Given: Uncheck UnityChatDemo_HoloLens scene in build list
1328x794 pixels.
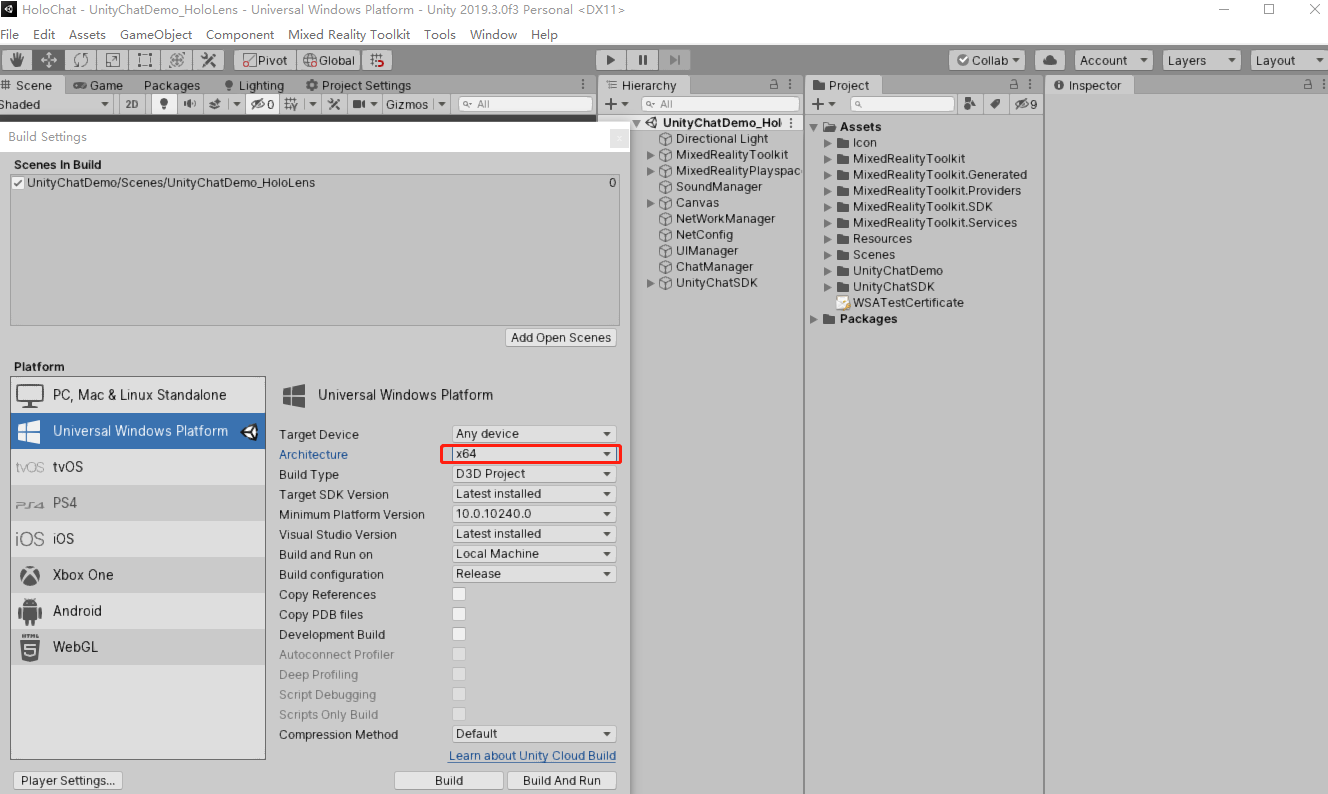Looking at the screenshot, I should point(18,183).
